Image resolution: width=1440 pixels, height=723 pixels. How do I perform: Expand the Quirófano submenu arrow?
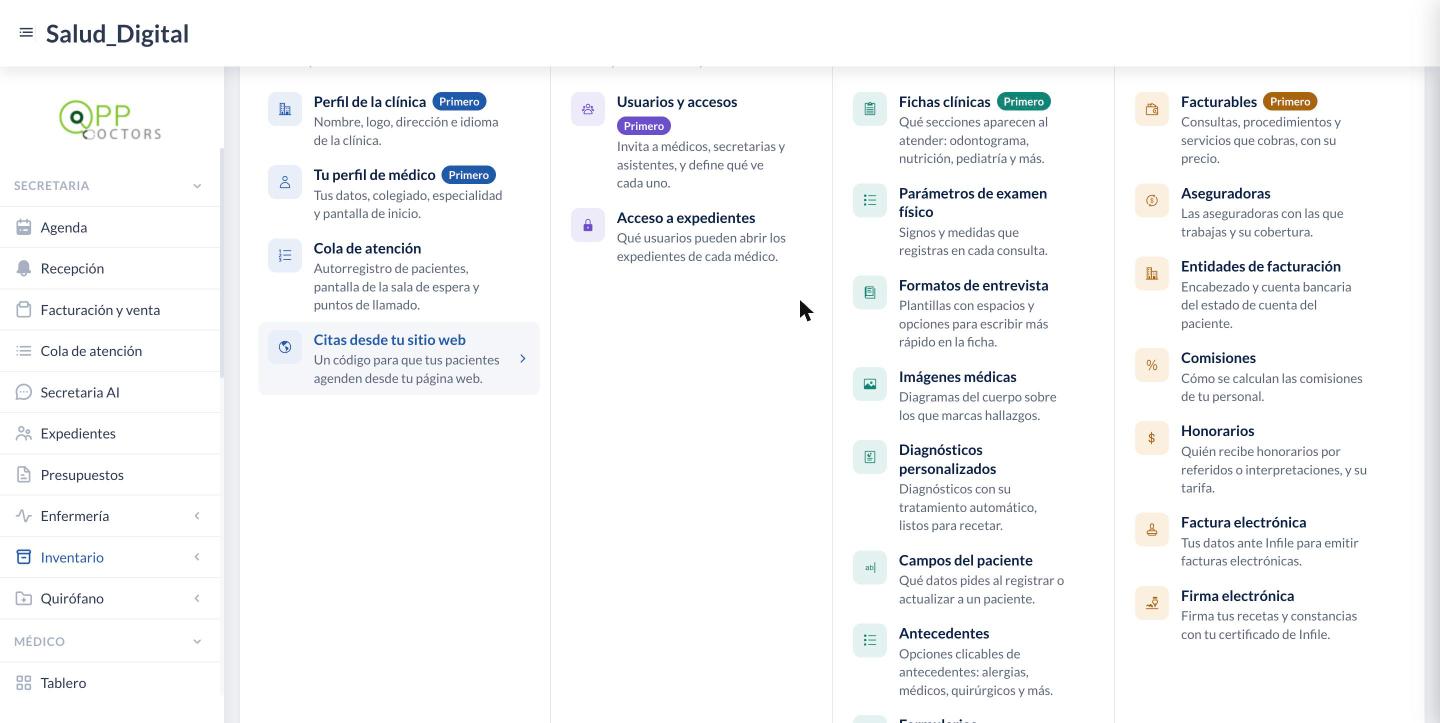pos(197,598)
